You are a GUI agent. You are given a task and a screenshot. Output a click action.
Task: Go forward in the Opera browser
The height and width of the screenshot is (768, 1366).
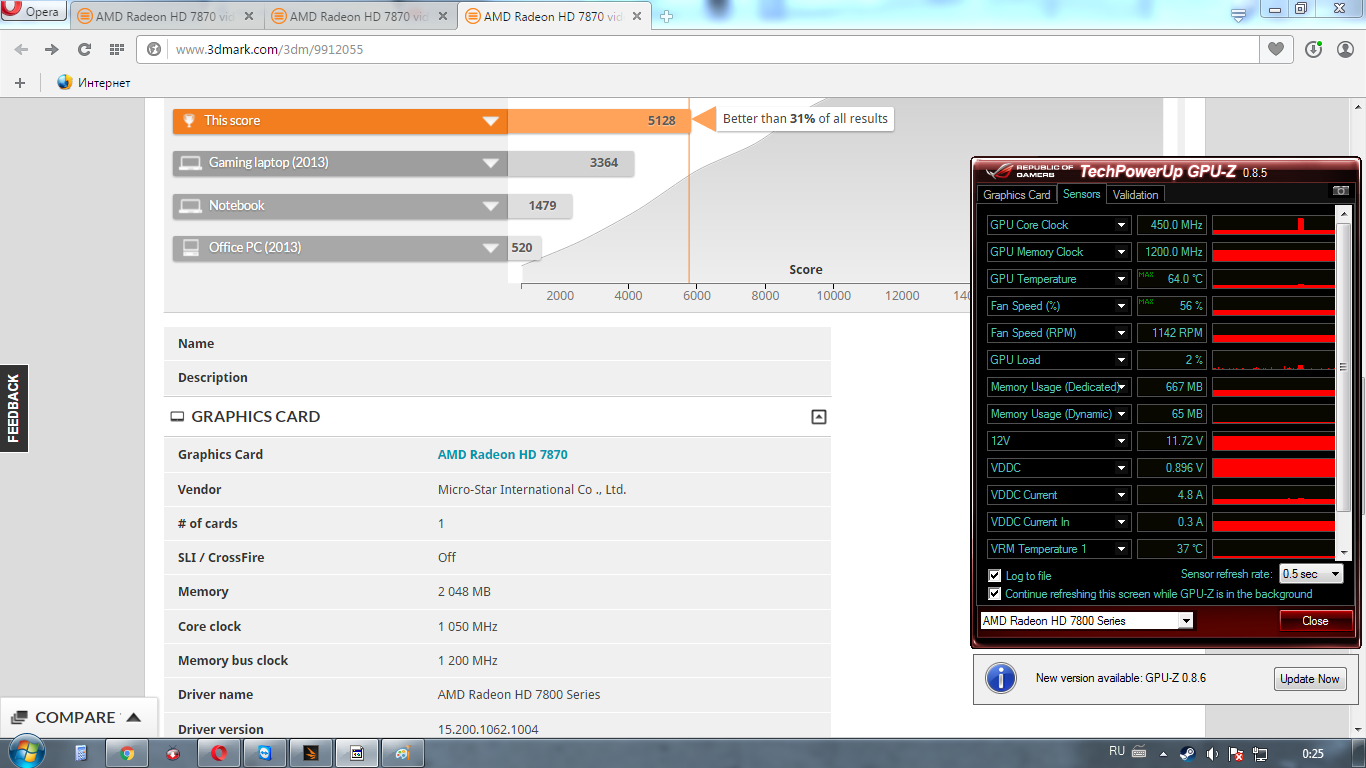click(x=52, y=49)
